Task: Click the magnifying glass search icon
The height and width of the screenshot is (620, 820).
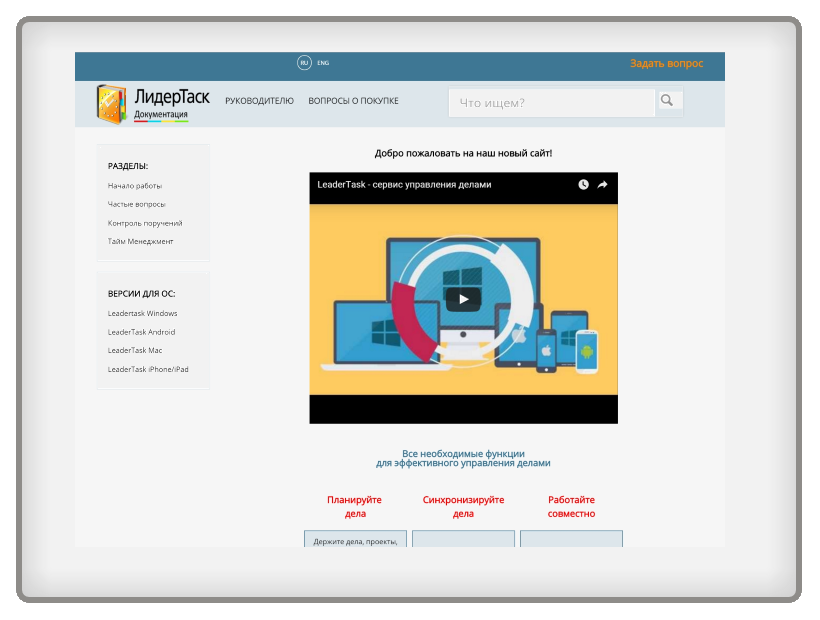Action: click(x=667, y=100)
